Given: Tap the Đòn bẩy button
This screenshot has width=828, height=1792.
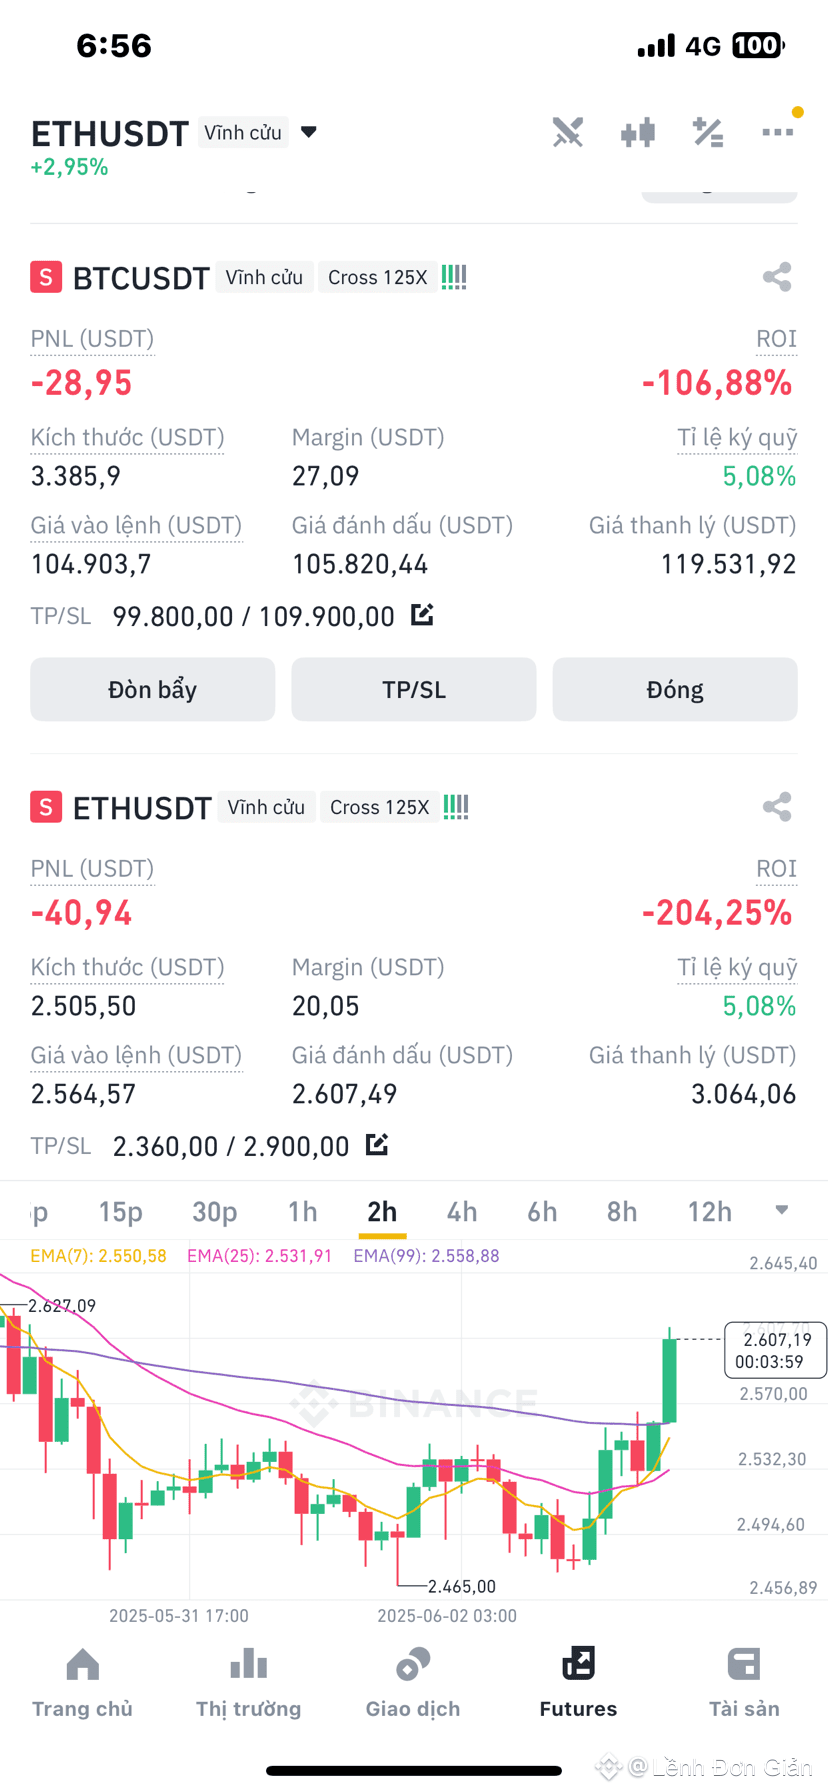Looking at the screenshot, I should coord(152,689).
